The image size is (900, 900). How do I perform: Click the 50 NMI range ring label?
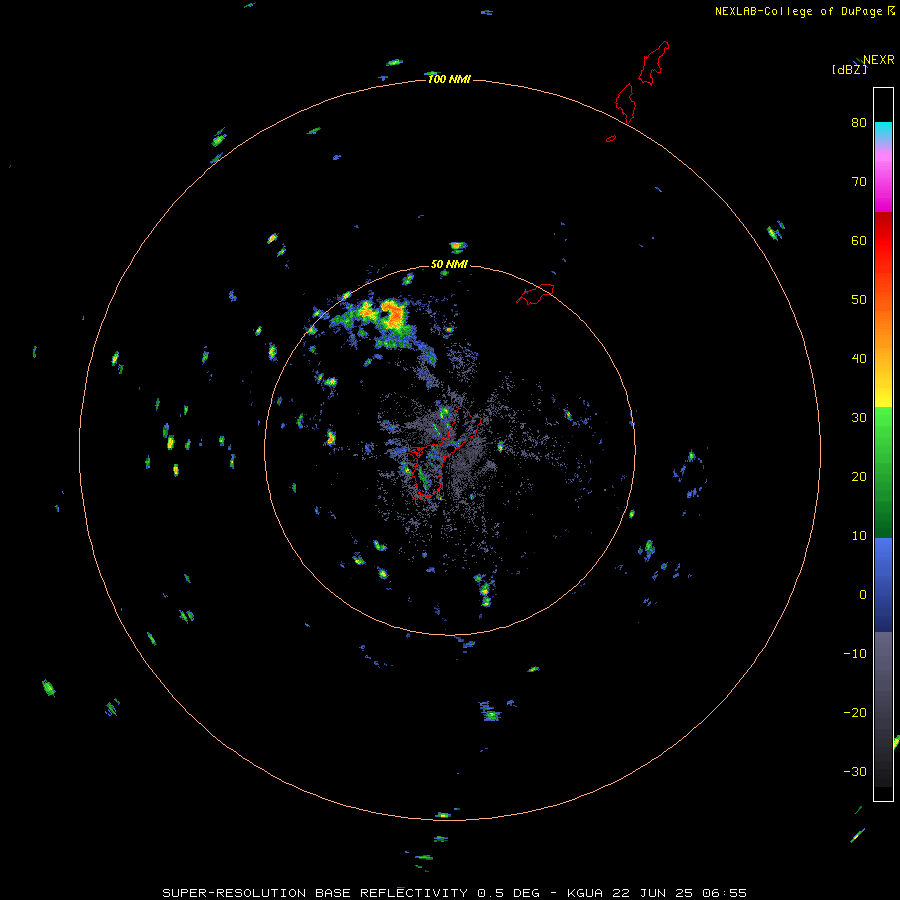pyautogui.click(x=449, y=265)
